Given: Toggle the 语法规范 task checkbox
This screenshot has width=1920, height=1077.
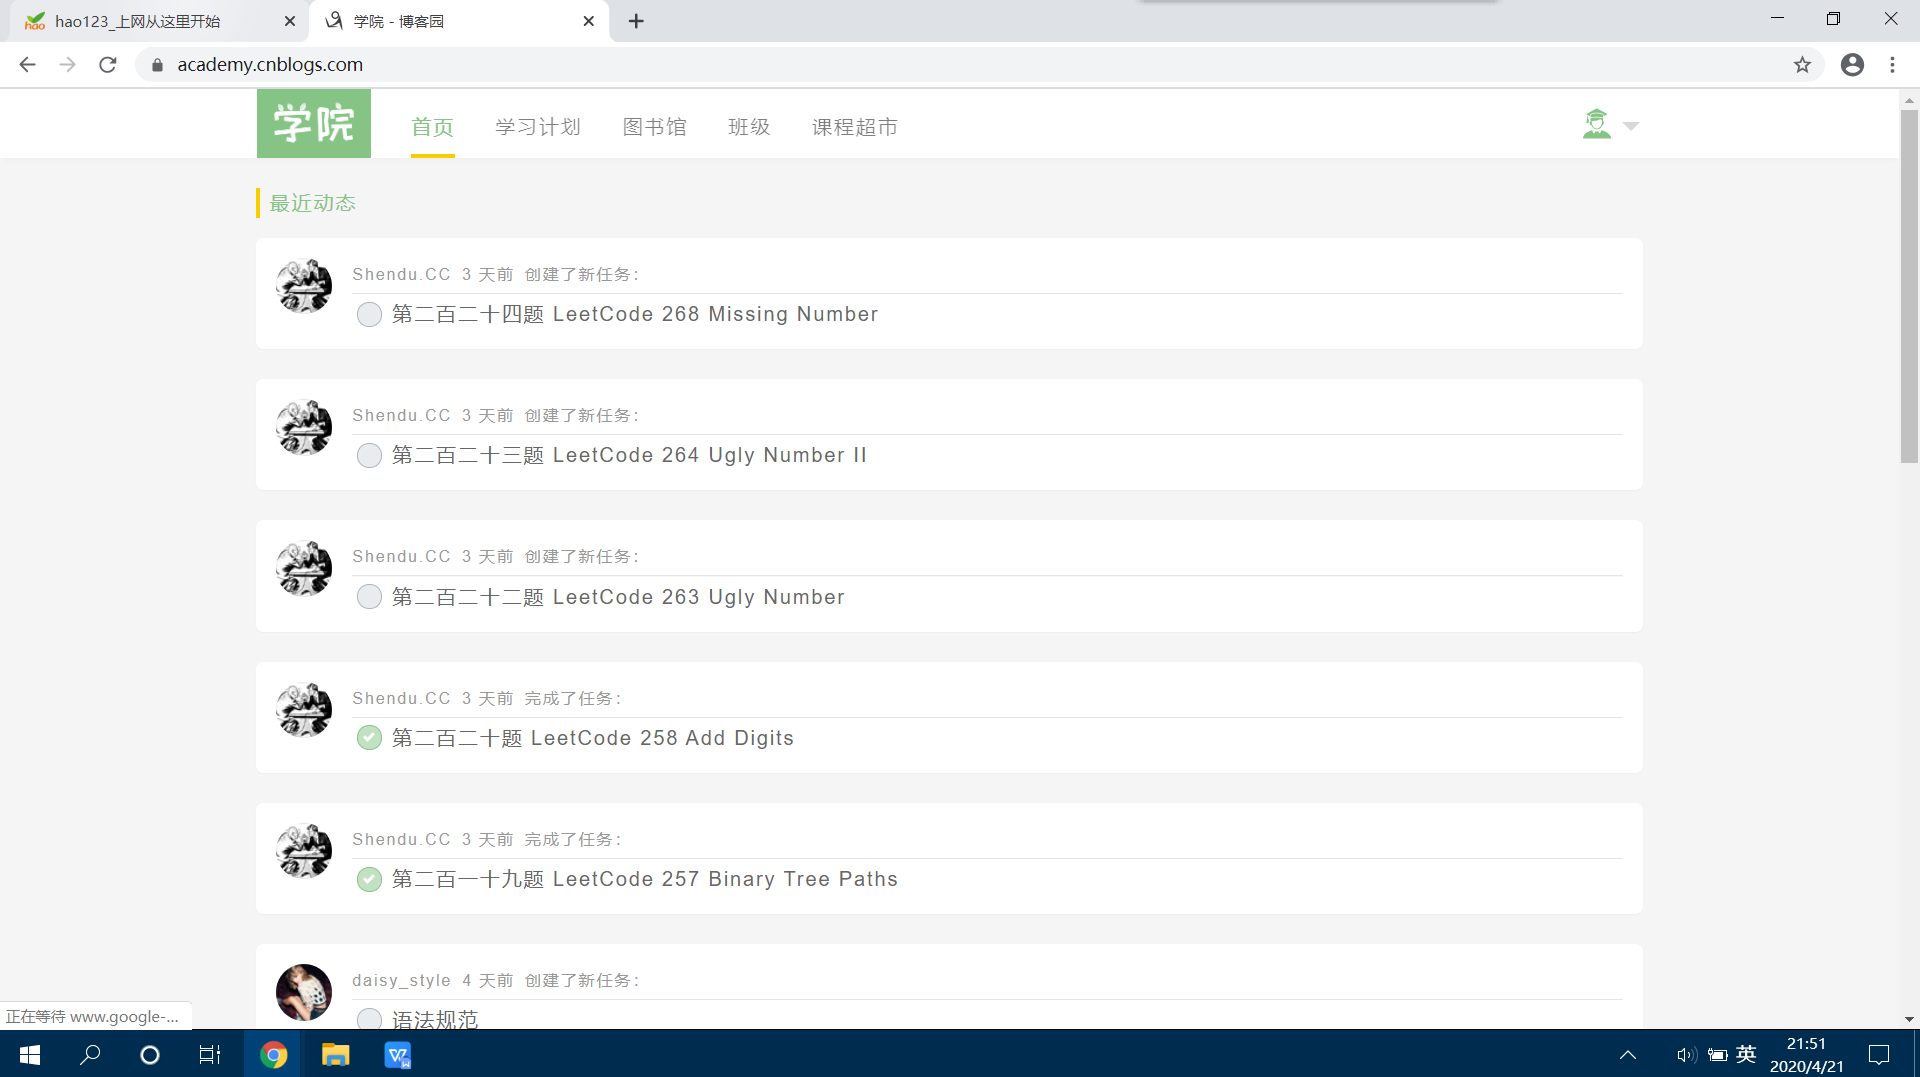Looking at the screenshot, I should click(369, 1019).
